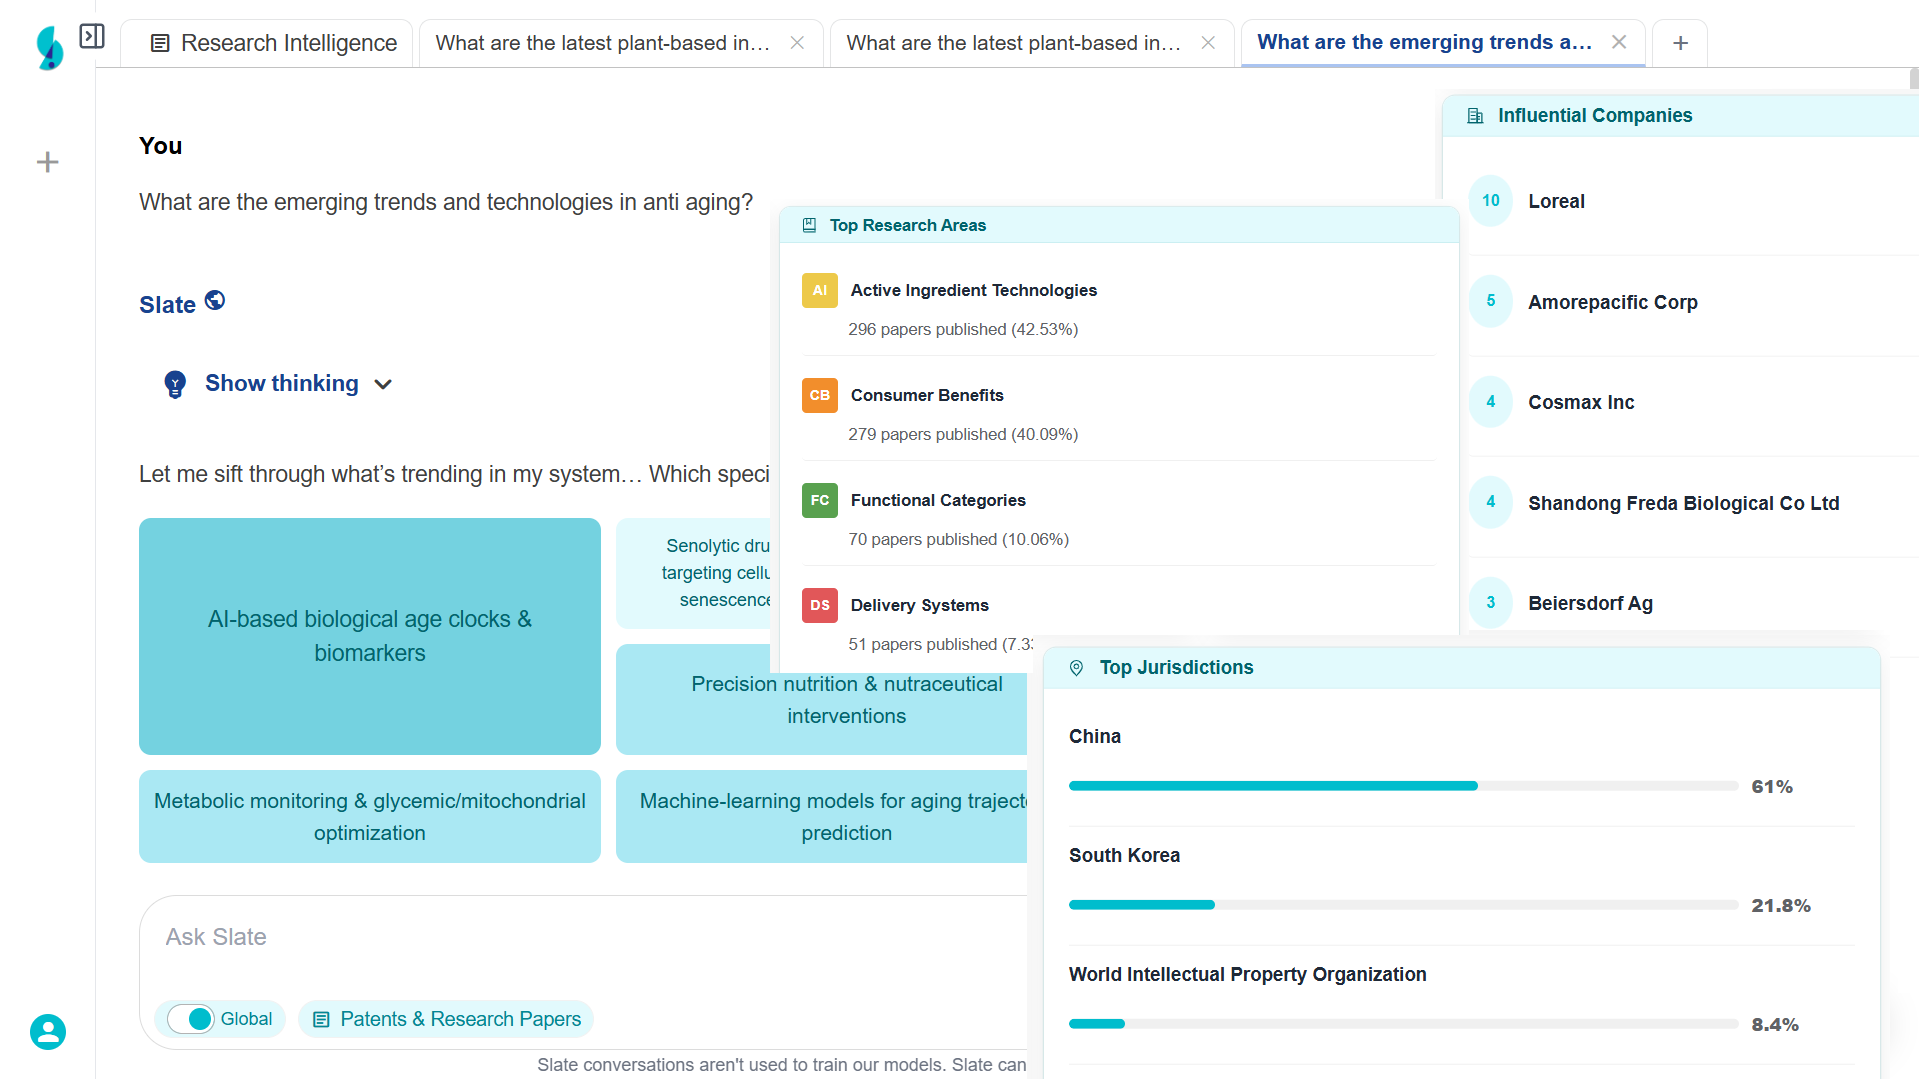Toggle the Global switch off

(x=191, y=1019)
